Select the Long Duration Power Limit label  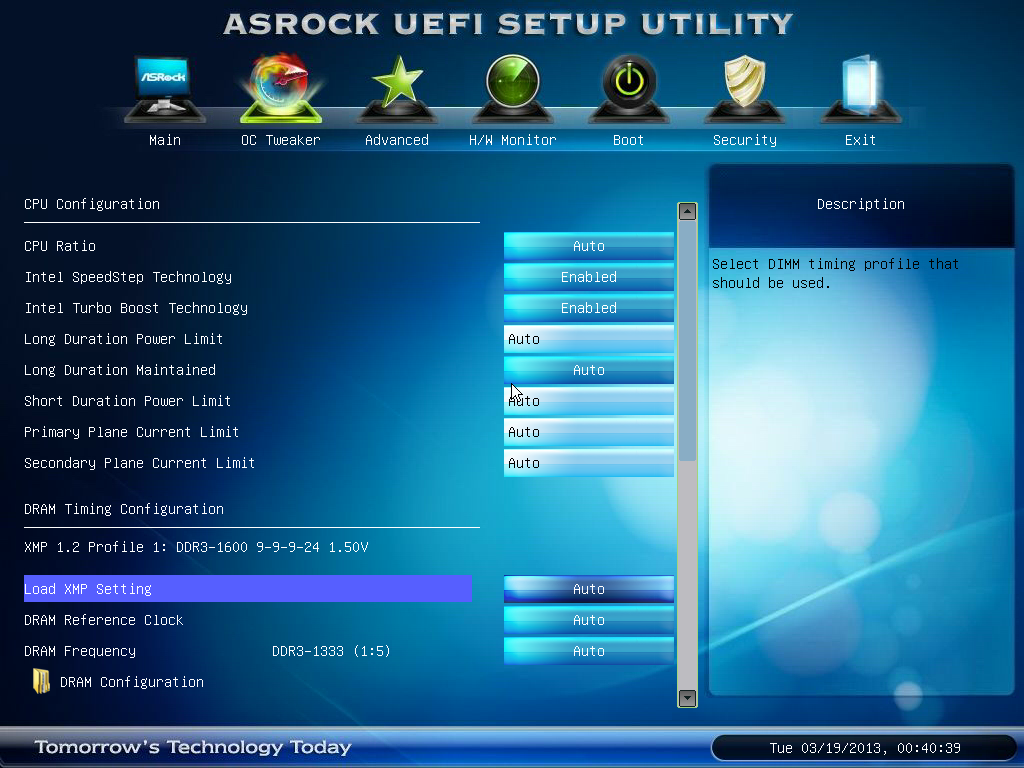tap(123, 339)
